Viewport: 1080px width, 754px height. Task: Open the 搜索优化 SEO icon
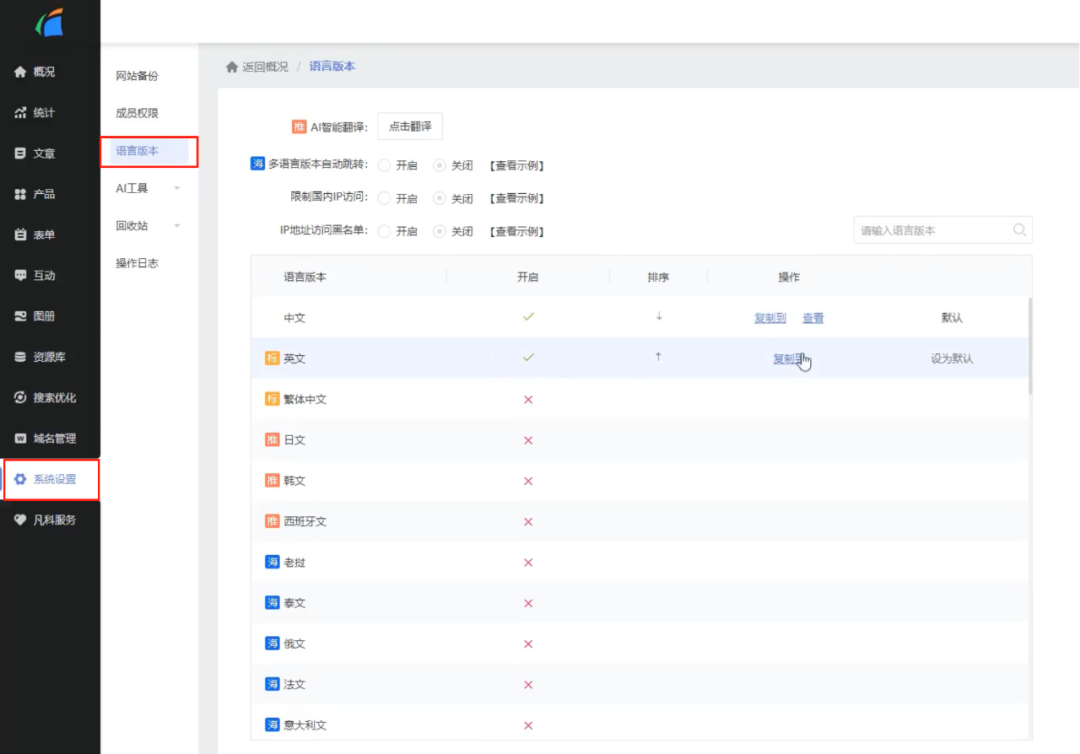(x=20, y=397)
